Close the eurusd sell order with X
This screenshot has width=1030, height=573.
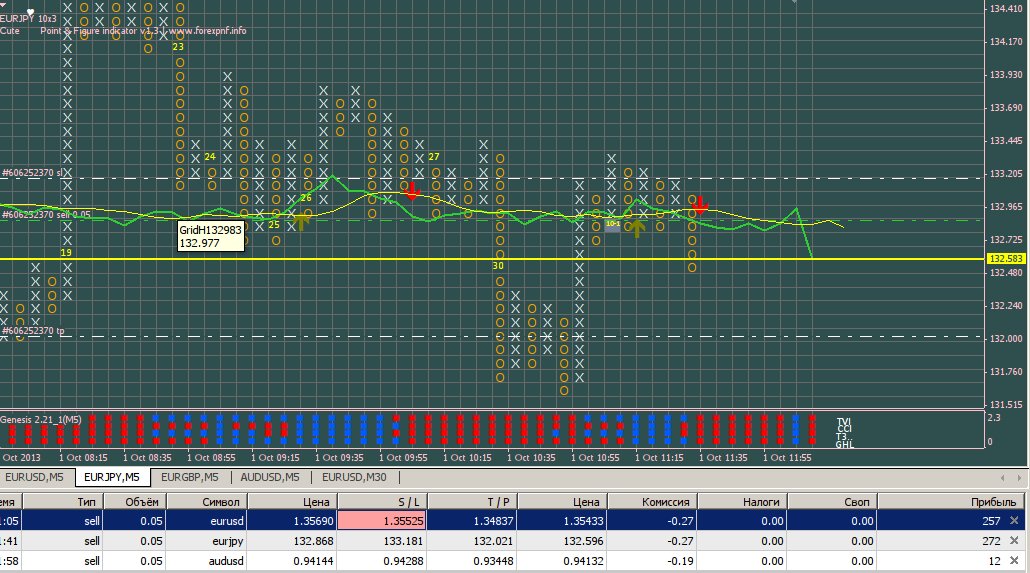pyautogui.click(x=1014, y=520)
